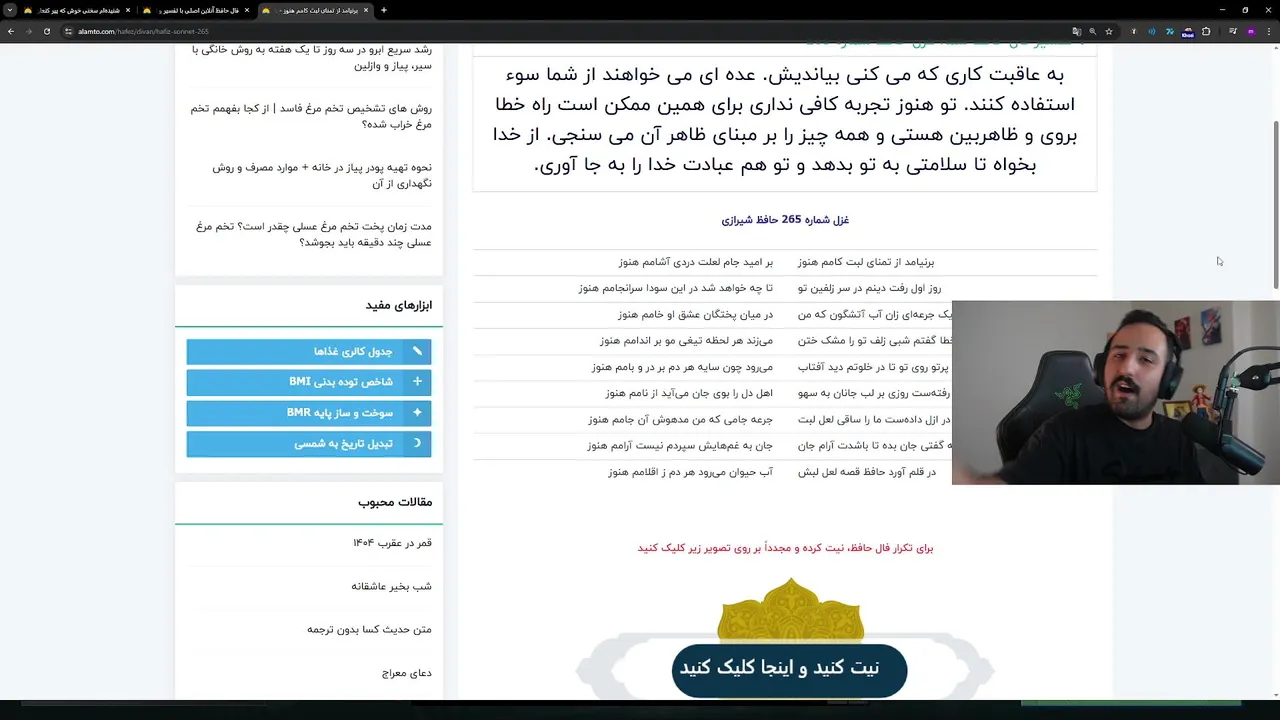Open popular article 'متن حدیث کسا بدون ترجمه'
1280x720 pixels.
[x=369, y=629]
